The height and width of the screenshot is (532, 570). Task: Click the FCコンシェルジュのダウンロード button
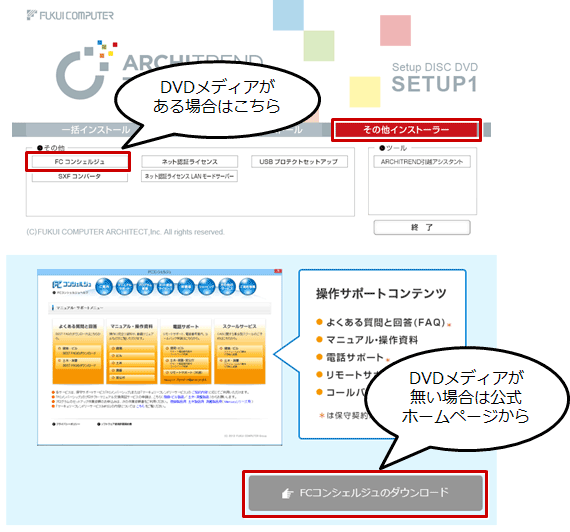click(365, 493)
